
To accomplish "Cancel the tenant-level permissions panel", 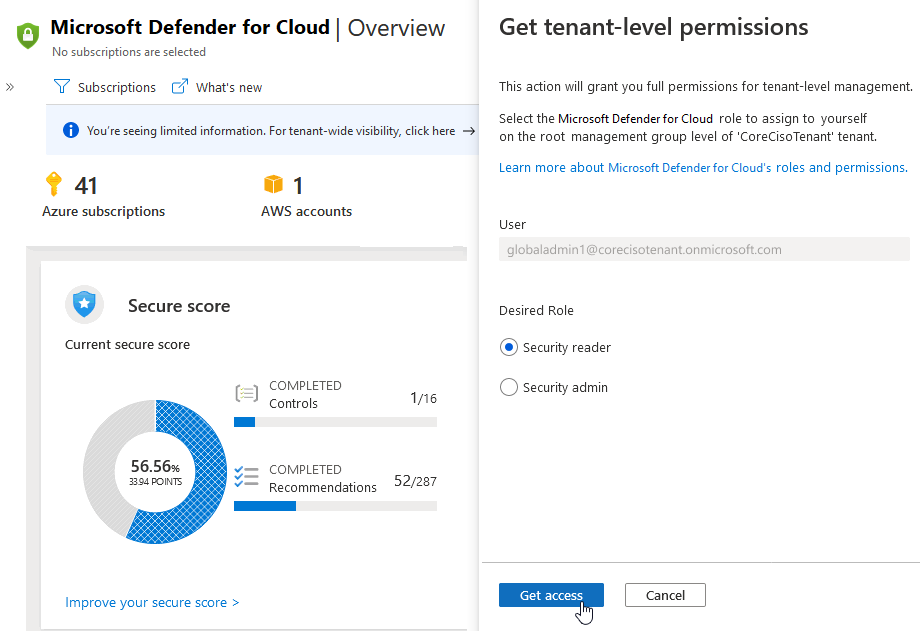I will coord(665,595).
